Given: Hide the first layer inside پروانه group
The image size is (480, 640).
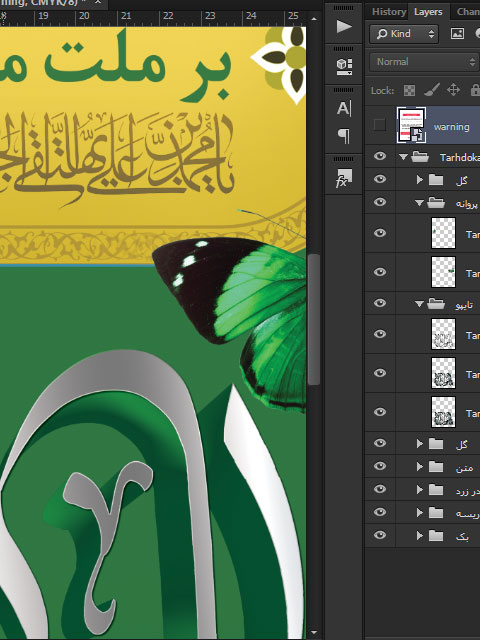Looking at the screenshot, I should pos(380,233).
